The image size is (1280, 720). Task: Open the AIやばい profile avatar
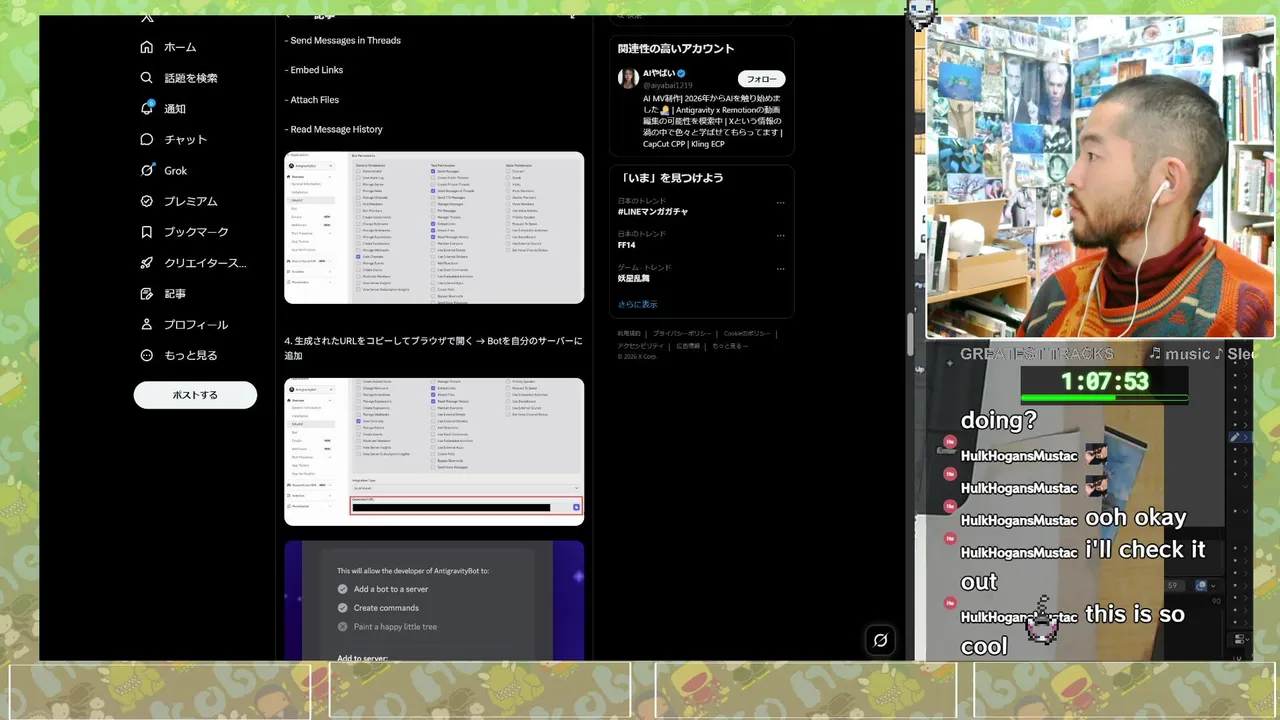click(x=628, y=79)
